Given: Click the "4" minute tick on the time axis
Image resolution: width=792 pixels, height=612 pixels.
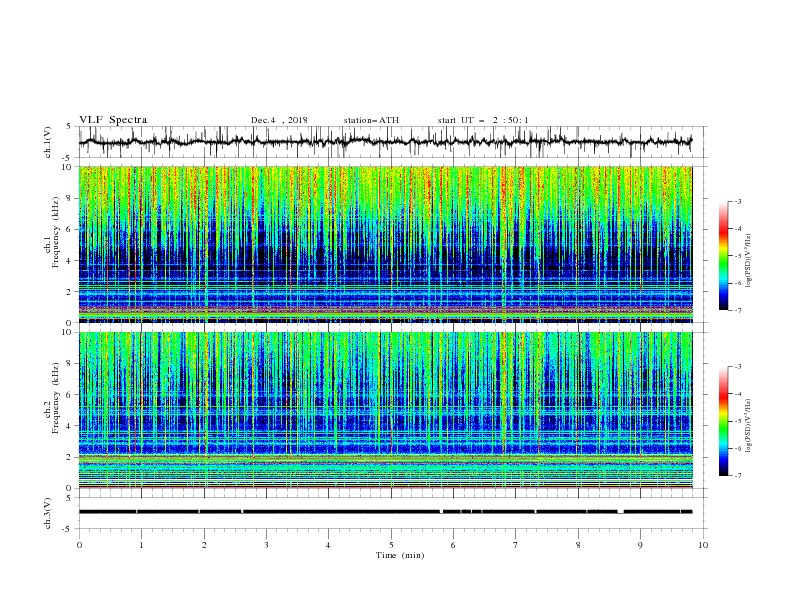Looking at the screenshot, I should click(329, 545).
